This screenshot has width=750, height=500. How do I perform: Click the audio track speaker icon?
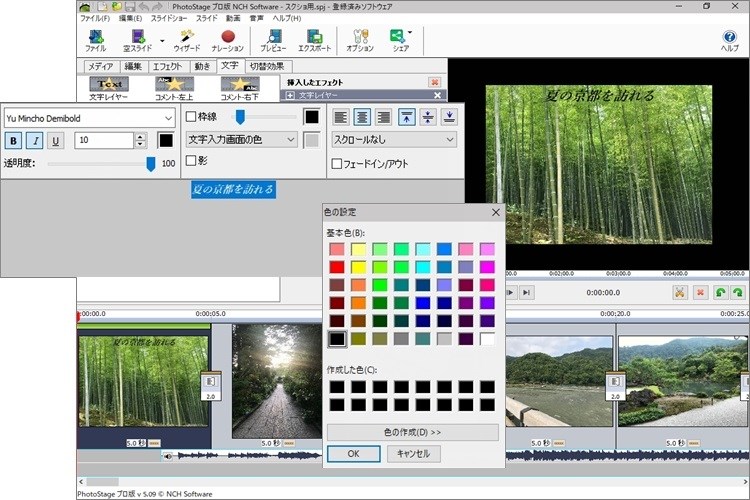tap(168, 456)
